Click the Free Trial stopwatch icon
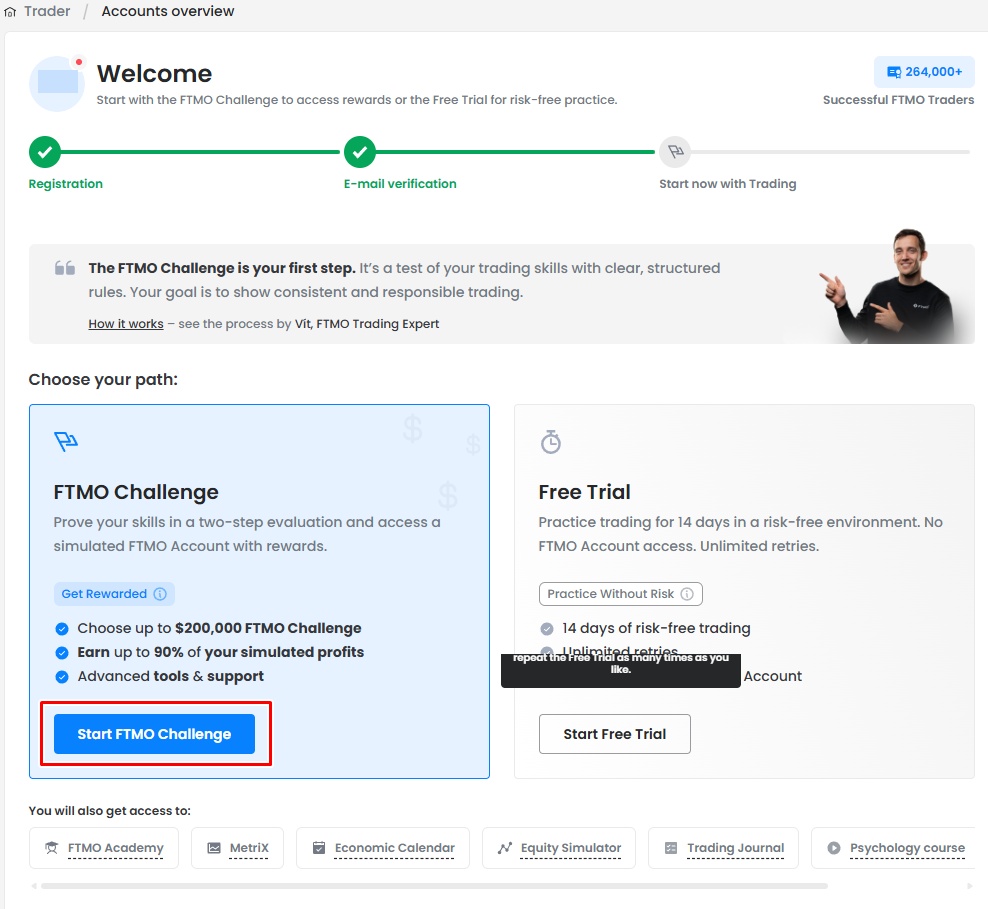This screenshot has width=988, height=909. 551,441
